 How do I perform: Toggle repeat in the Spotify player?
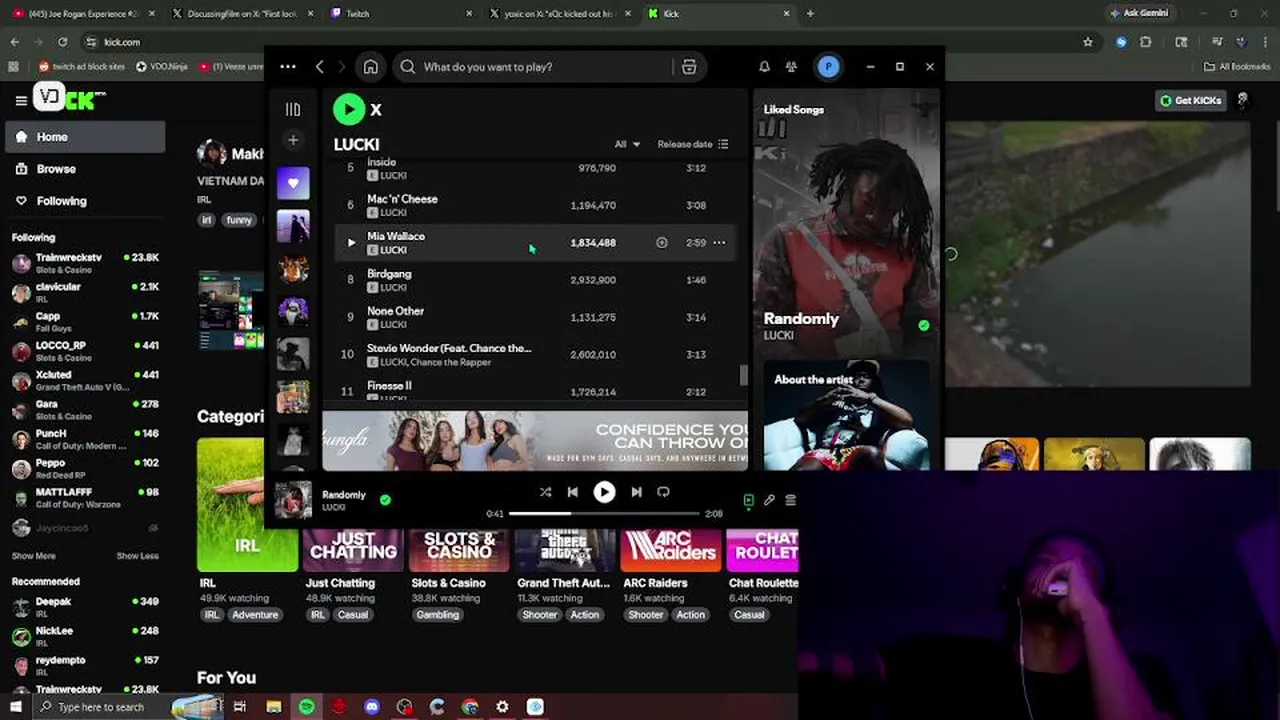pos(663,492)
